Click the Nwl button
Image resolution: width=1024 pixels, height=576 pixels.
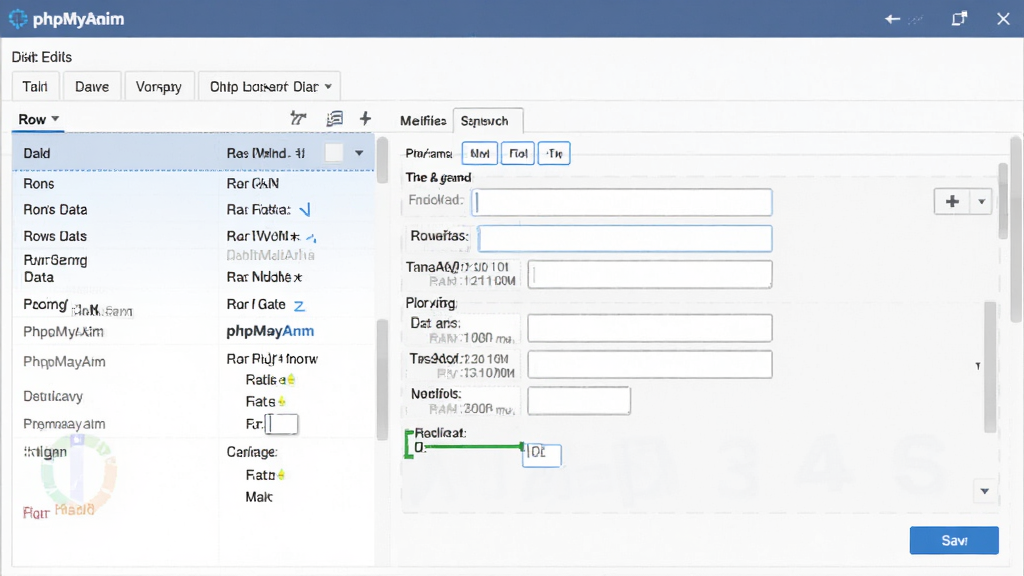[479, 153]
